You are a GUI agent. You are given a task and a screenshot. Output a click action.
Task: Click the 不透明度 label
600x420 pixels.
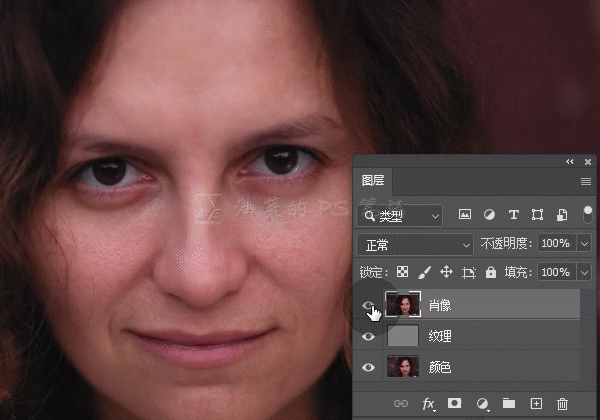click(x=506, y=243)
